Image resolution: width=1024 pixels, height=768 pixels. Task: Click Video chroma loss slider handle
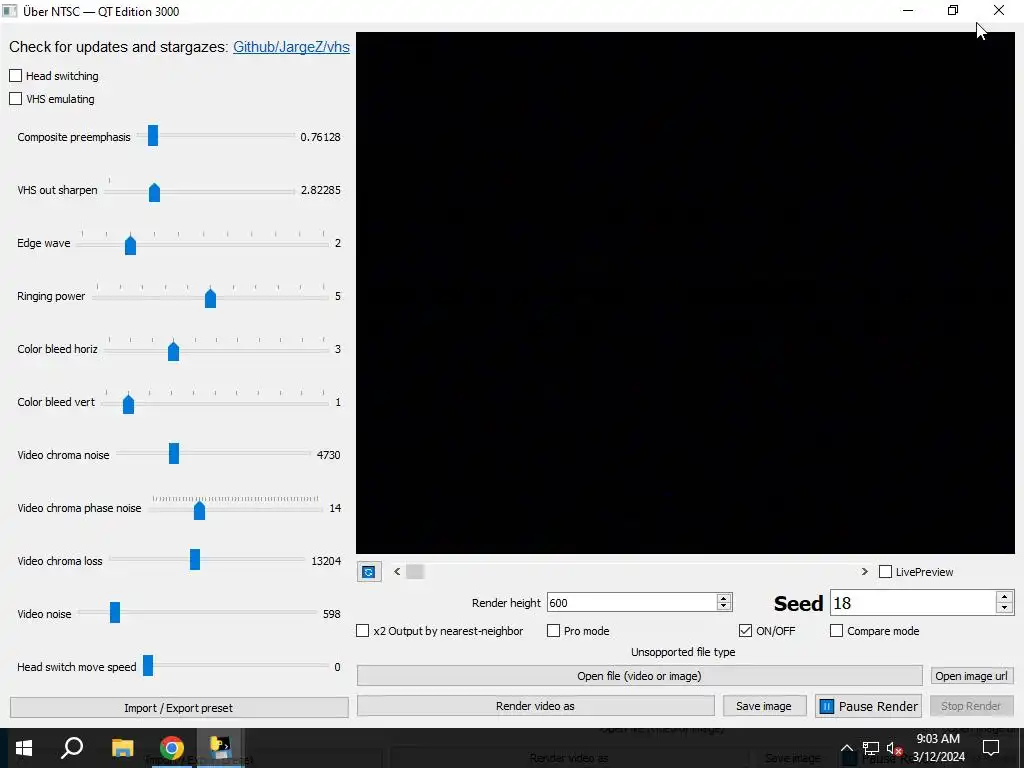[195, 559]
